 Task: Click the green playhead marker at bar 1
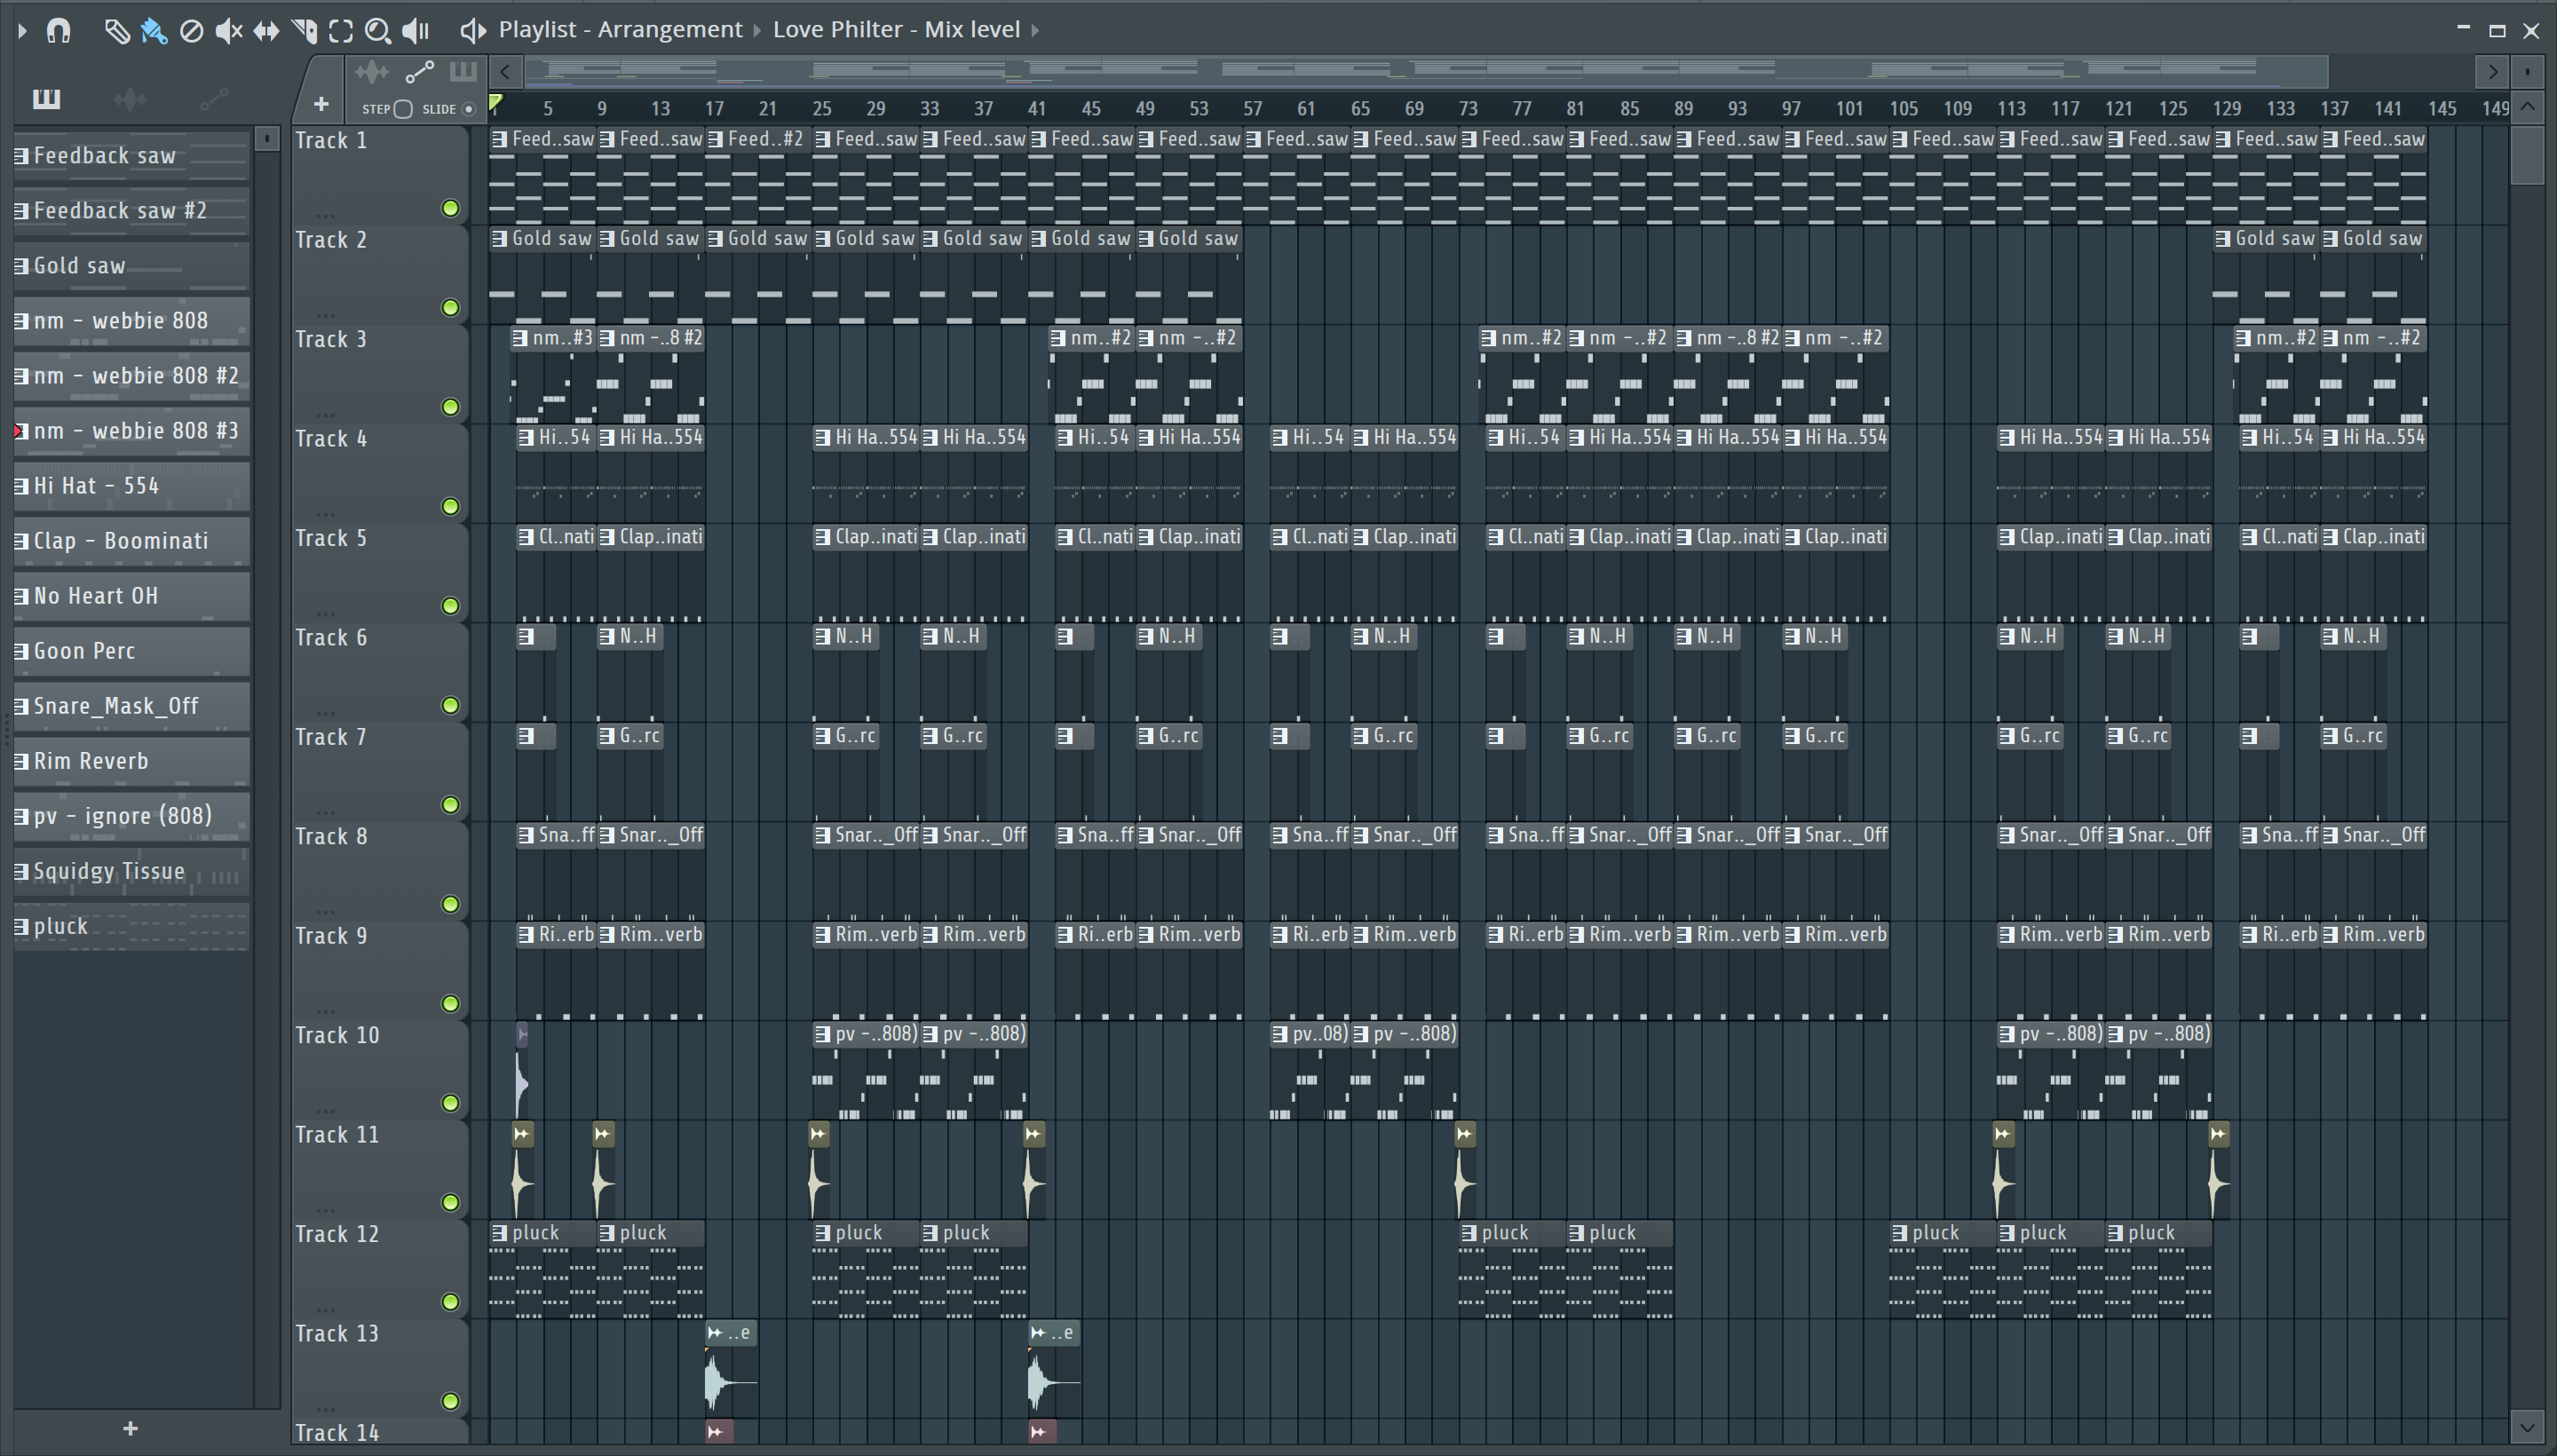point(495,102)
